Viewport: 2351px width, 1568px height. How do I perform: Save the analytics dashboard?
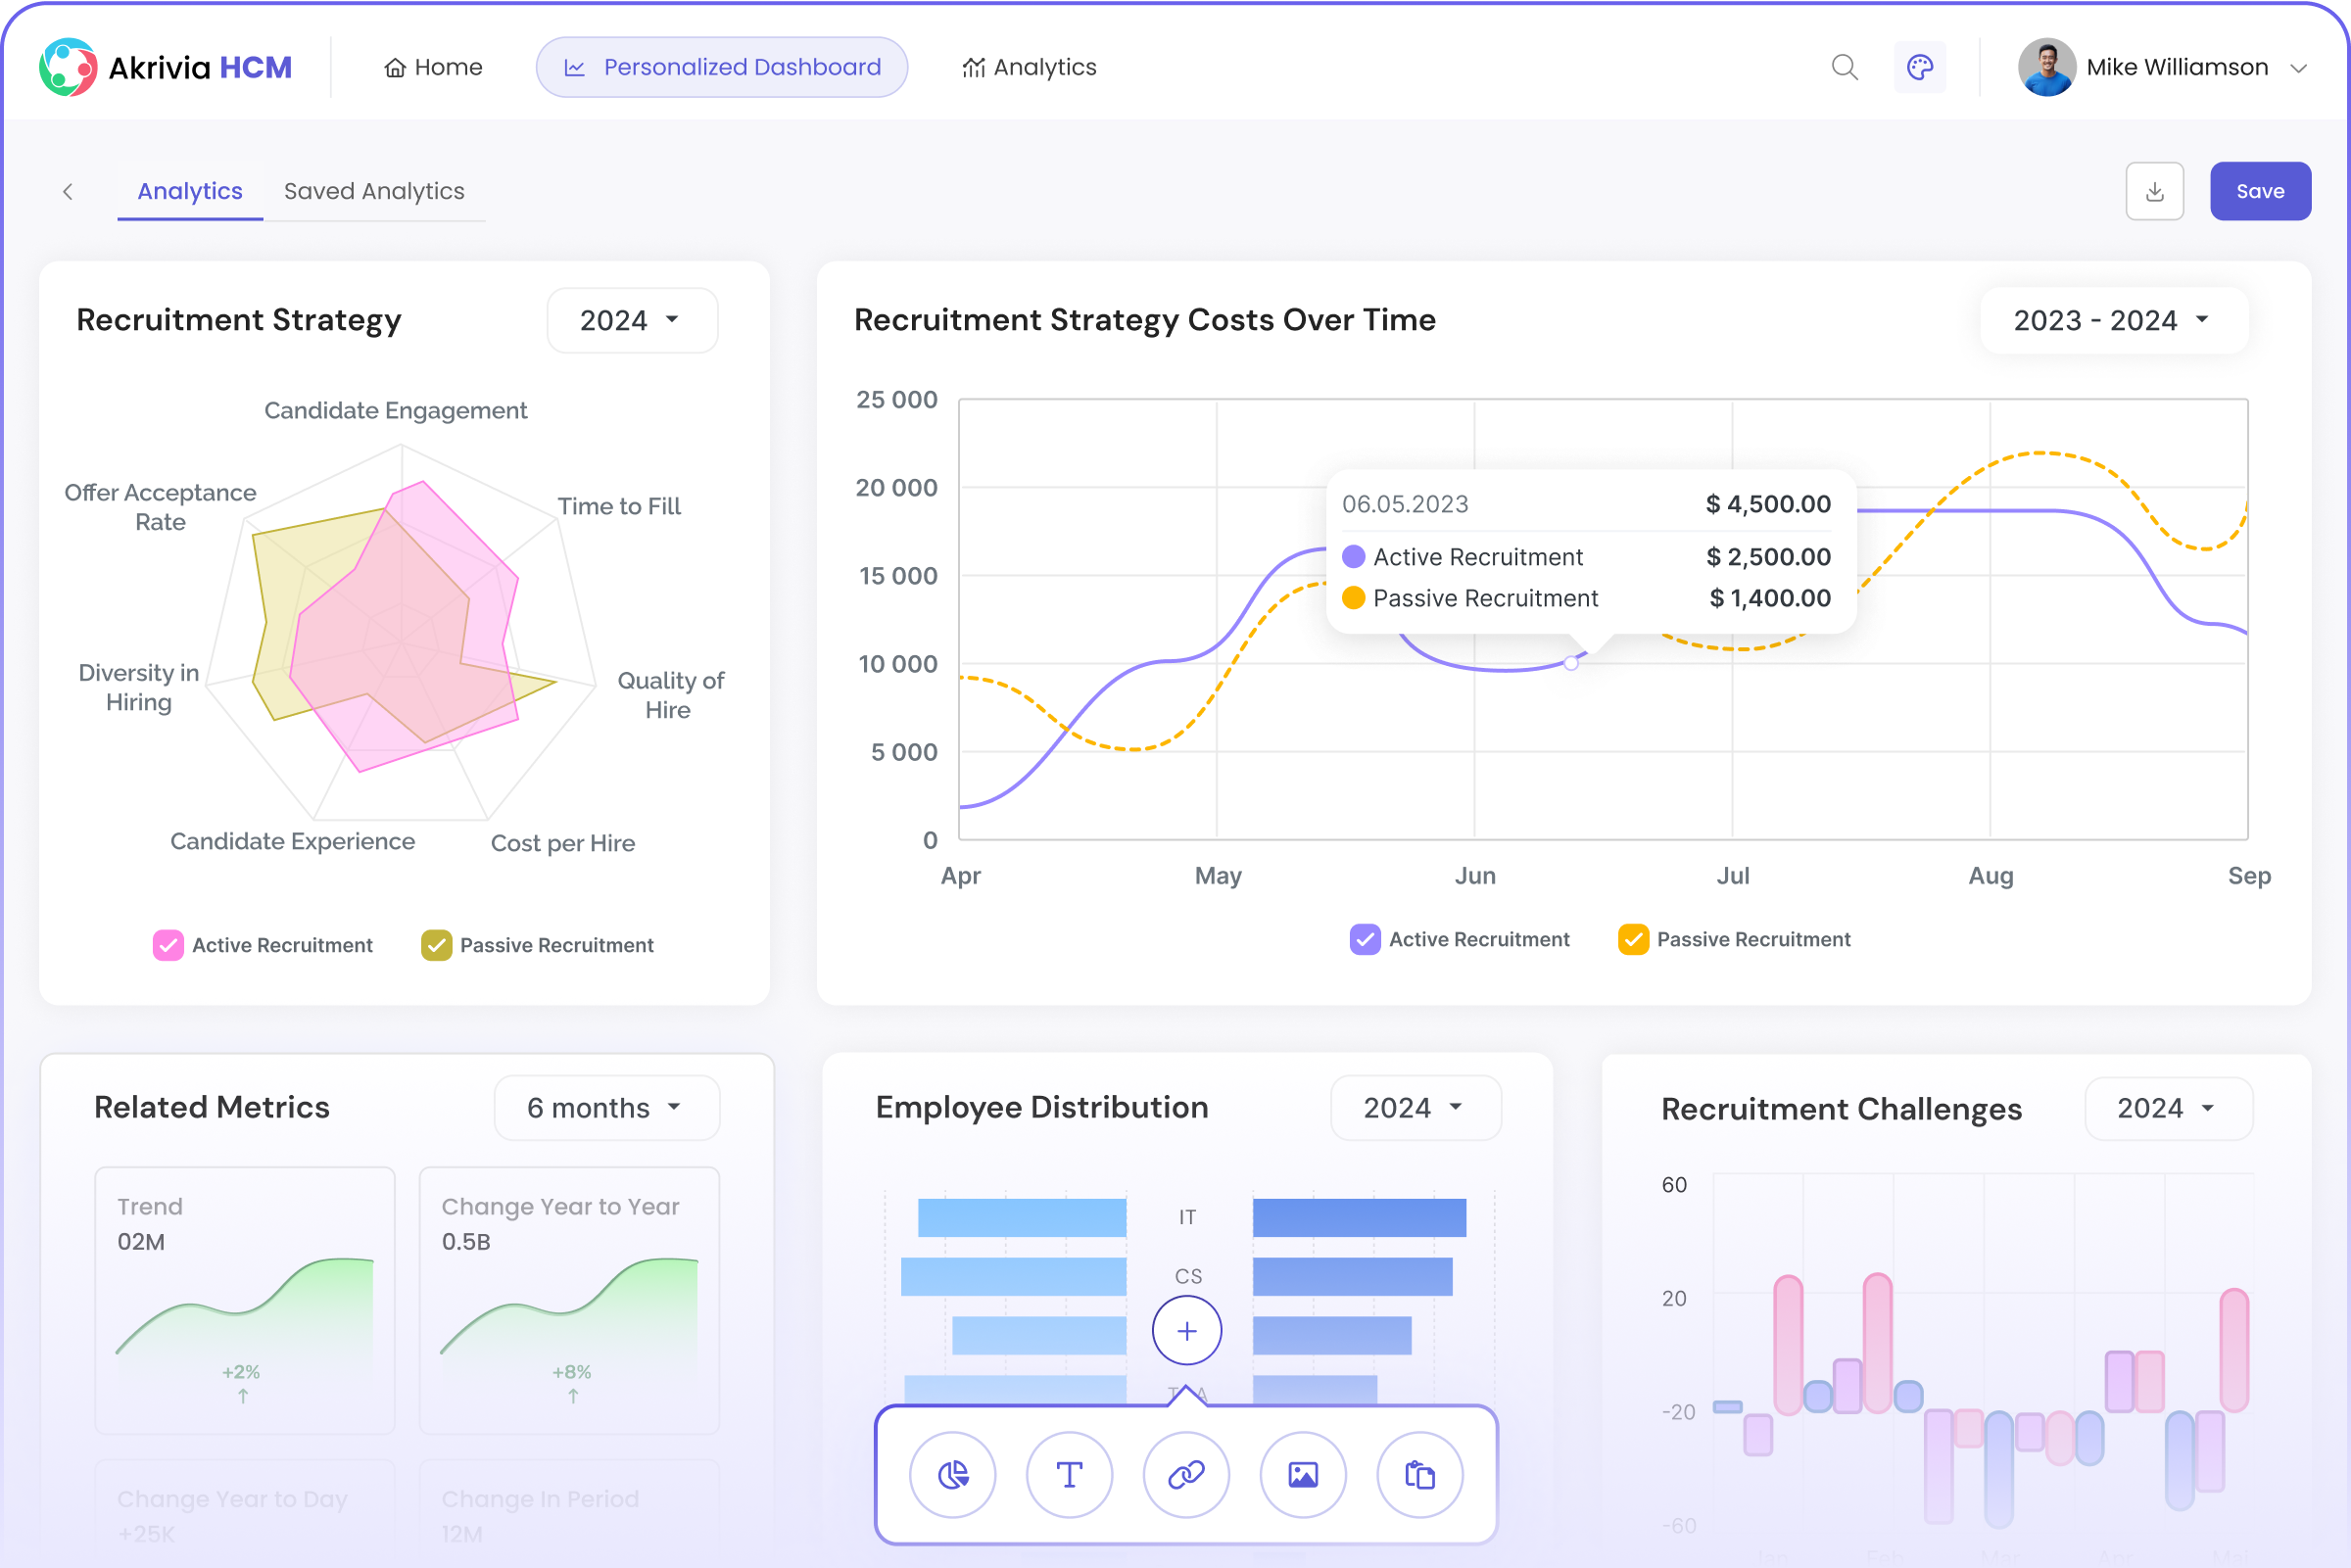[2260, 191]
